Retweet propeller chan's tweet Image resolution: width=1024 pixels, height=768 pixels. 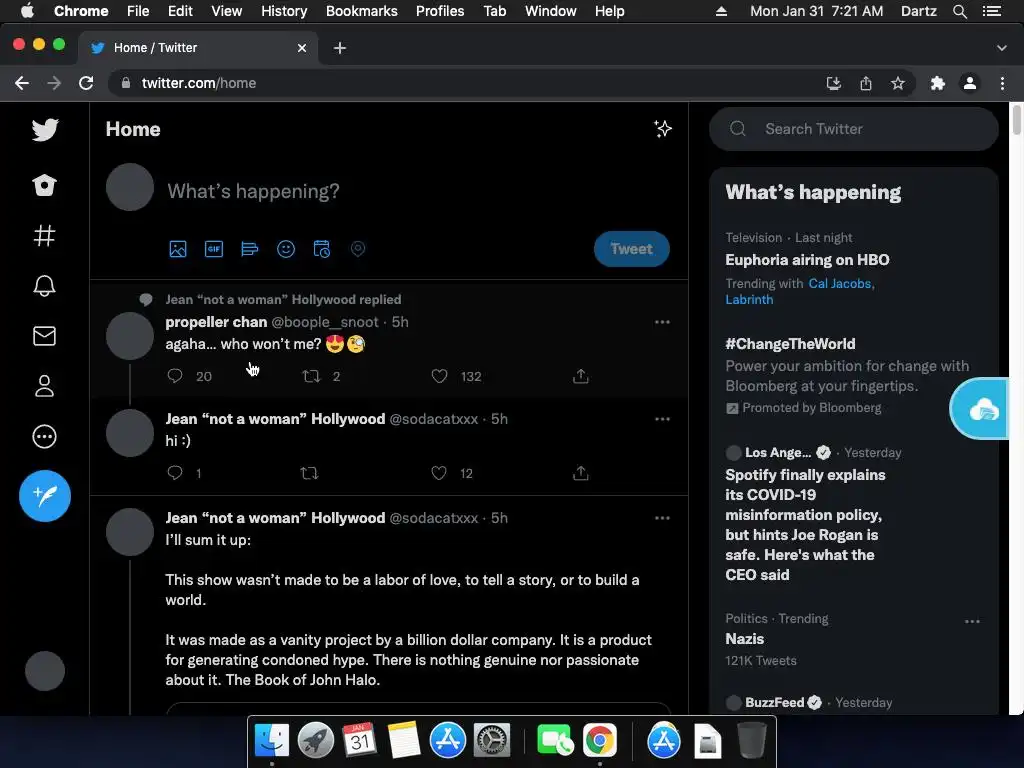coord(312,376)
